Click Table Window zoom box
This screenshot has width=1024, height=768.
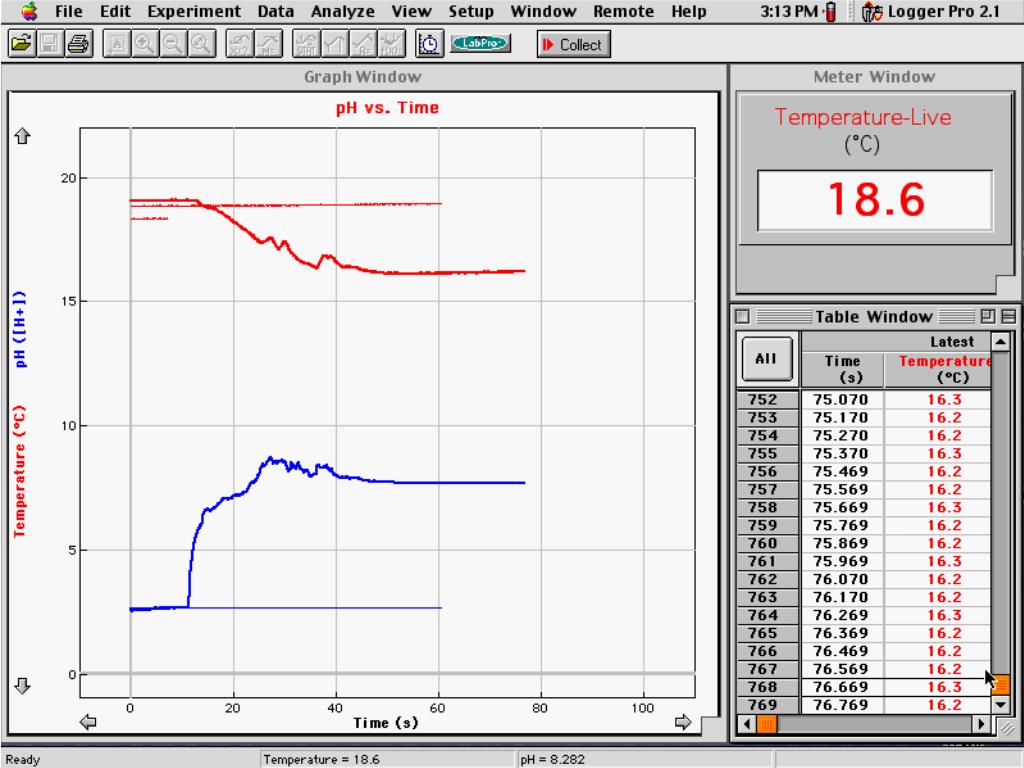pyautogui.click(x=988, y=317)
